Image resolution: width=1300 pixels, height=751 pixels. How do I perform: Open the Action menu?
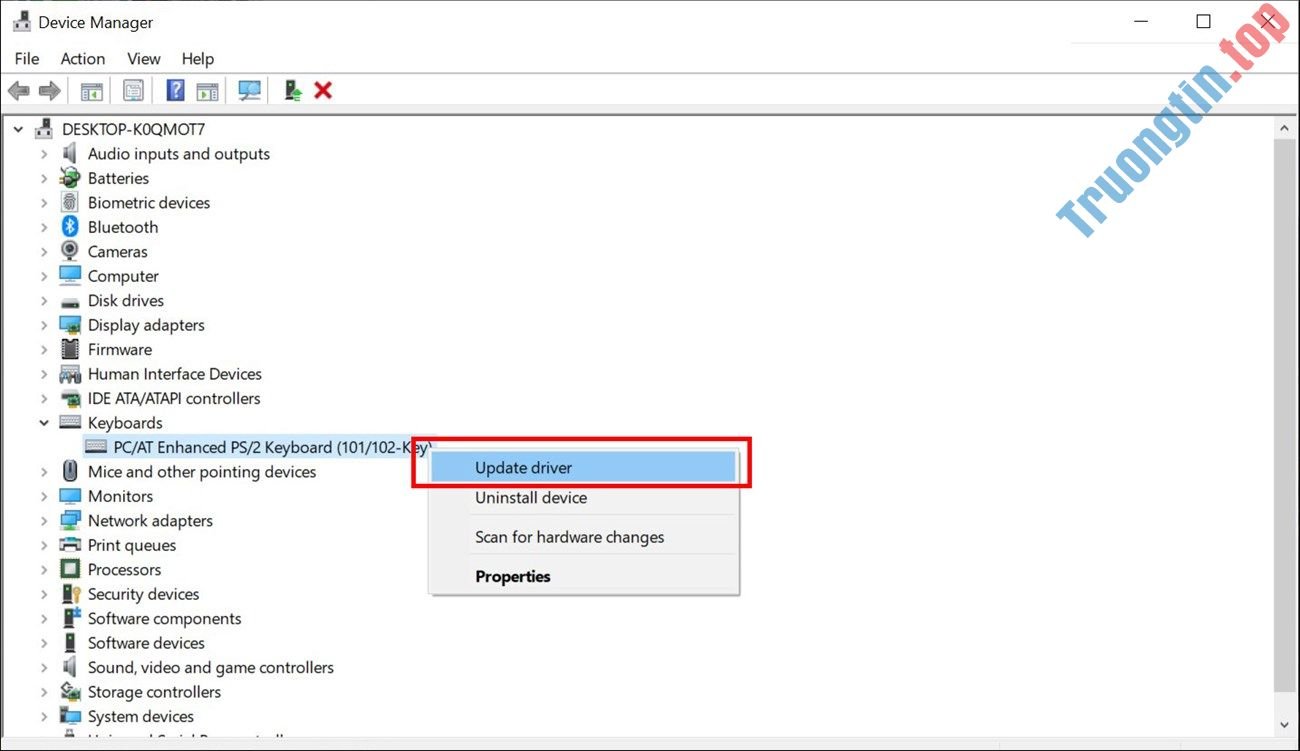pos(82,59)
